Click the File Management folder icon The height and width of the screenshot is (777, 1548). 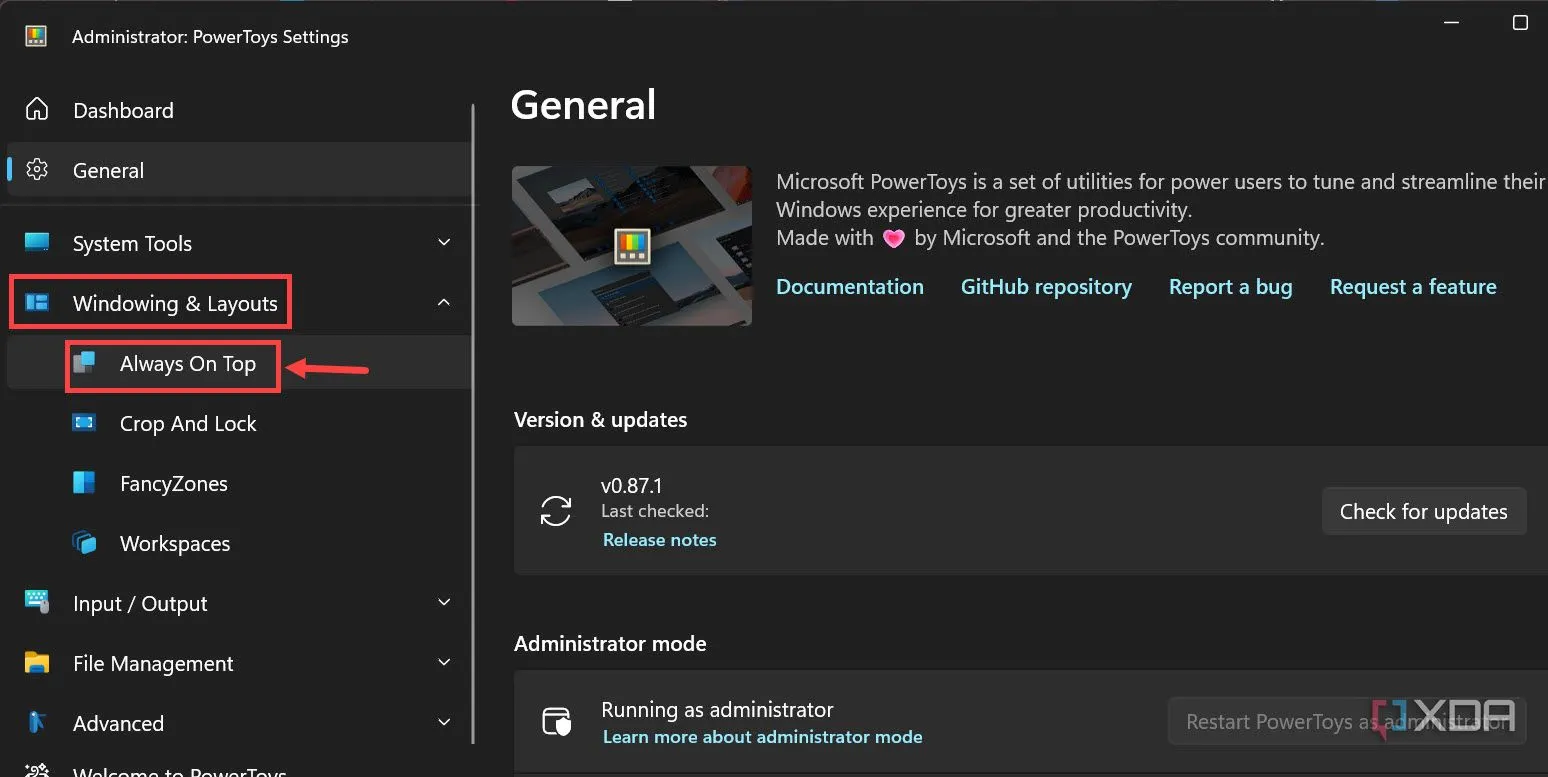(x=37, y=662)
